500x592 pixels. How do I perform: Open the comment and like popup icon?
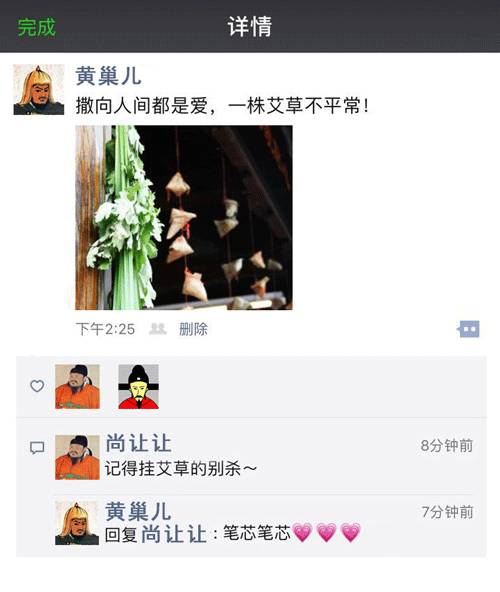pyautogui.click(x=468, y=329)
